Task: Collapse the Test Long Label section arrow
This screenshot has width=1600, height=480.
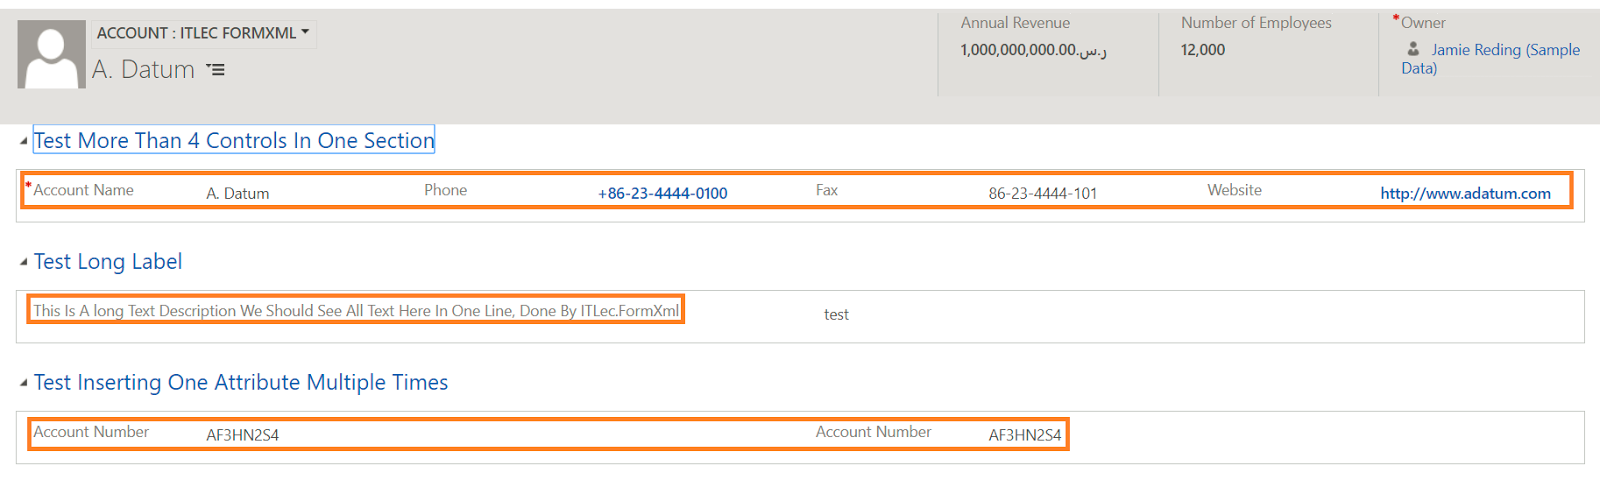Action: pyautogui.click(x=24, y=263)
